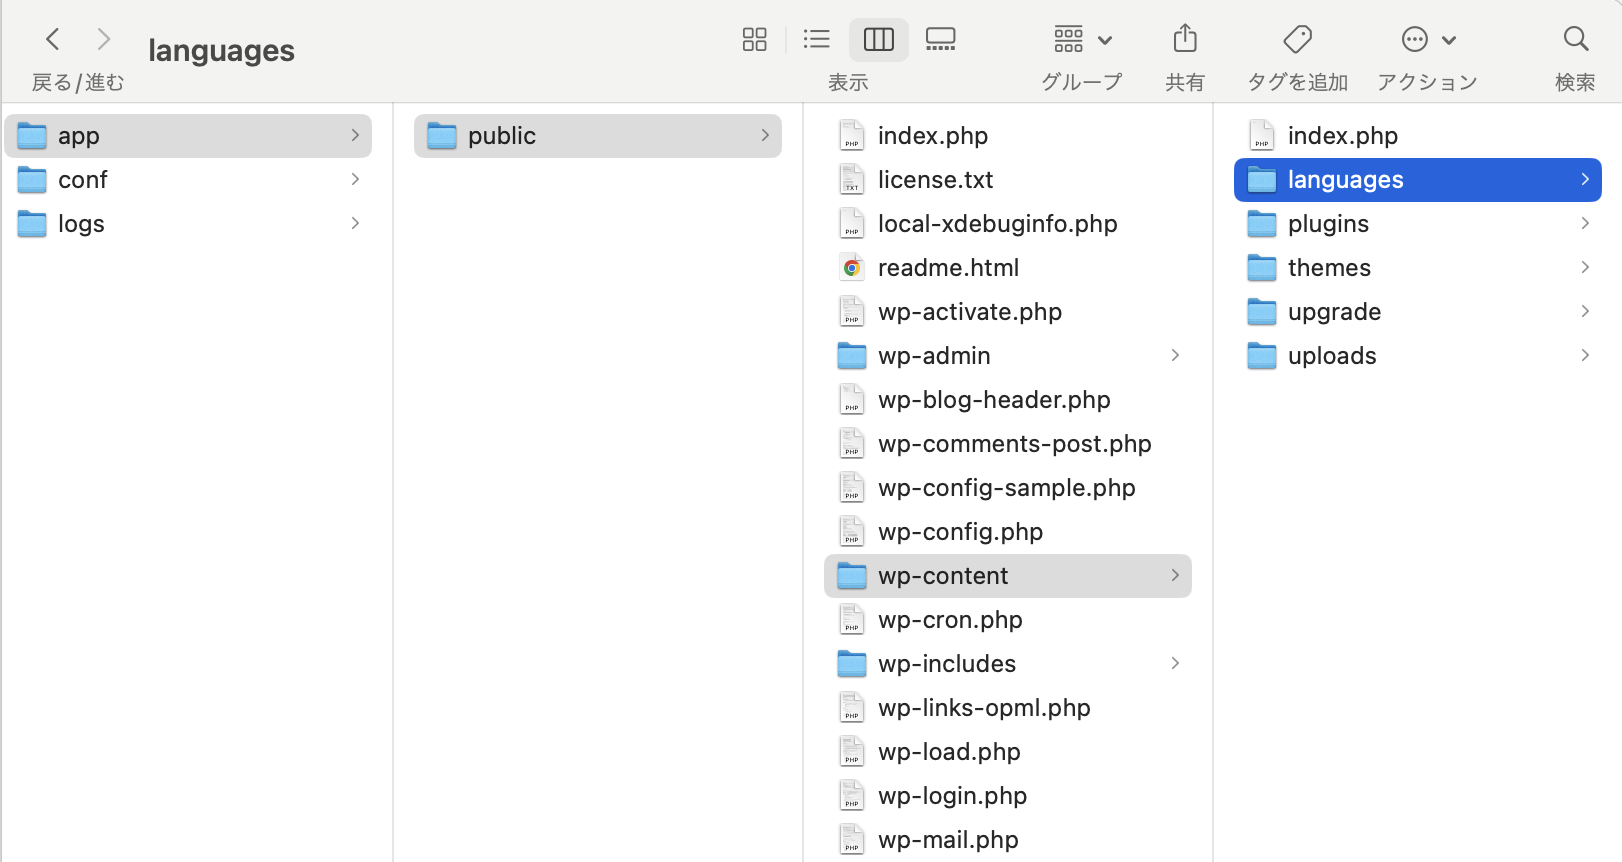The width and height of the screenshot is (1622, 862).
Task: Open the Action ellipsis menu
Action: pos(1427,40)
